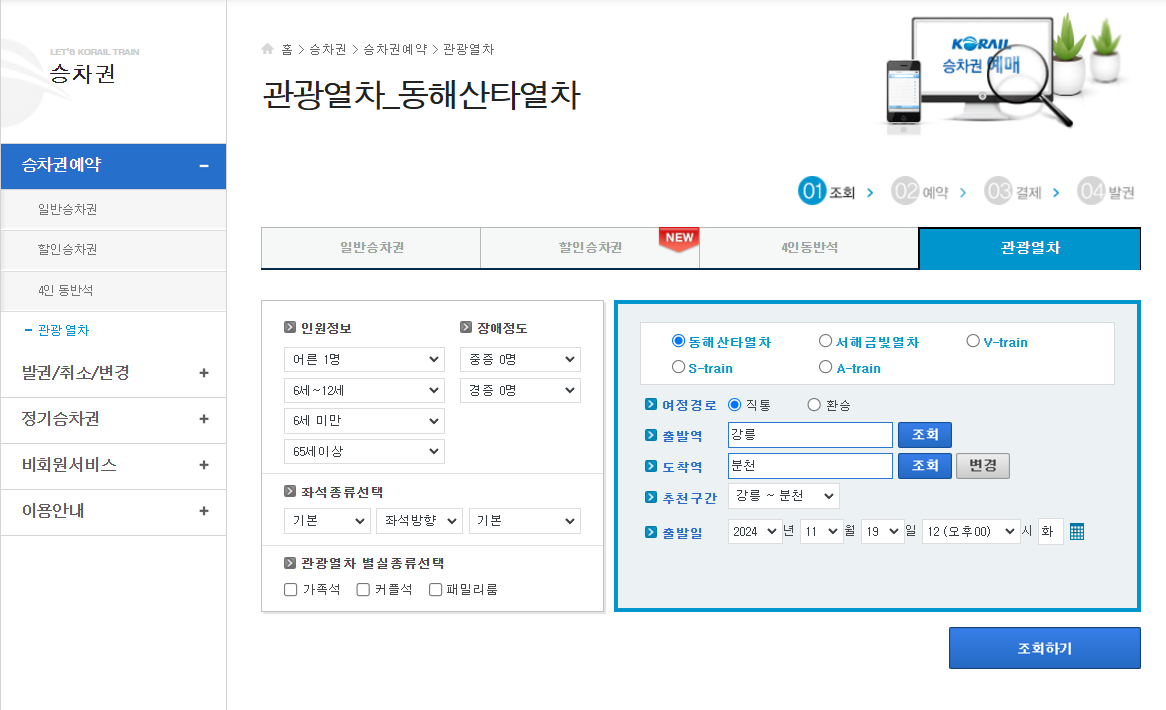Open 중증 0명 disability dropdown

point(521,359)
